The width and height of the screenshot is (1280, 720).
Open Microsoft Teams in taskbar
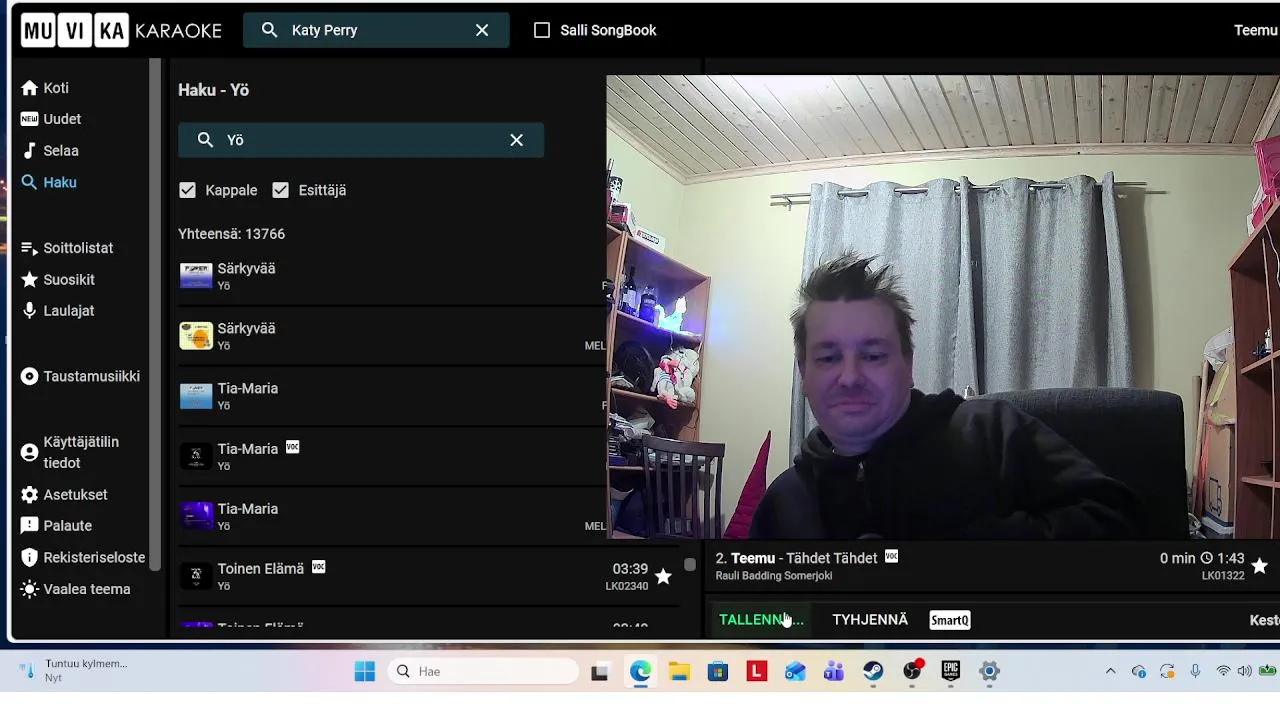point(834,672)
